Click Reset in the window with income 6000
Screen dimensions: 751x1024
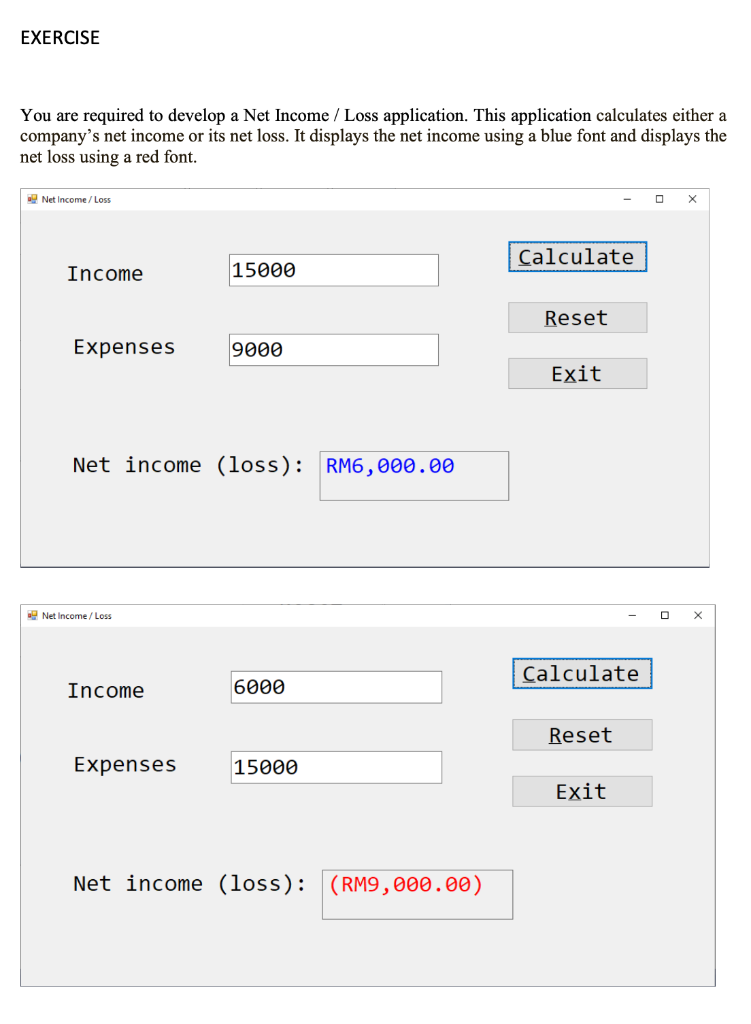coord(582,735)
